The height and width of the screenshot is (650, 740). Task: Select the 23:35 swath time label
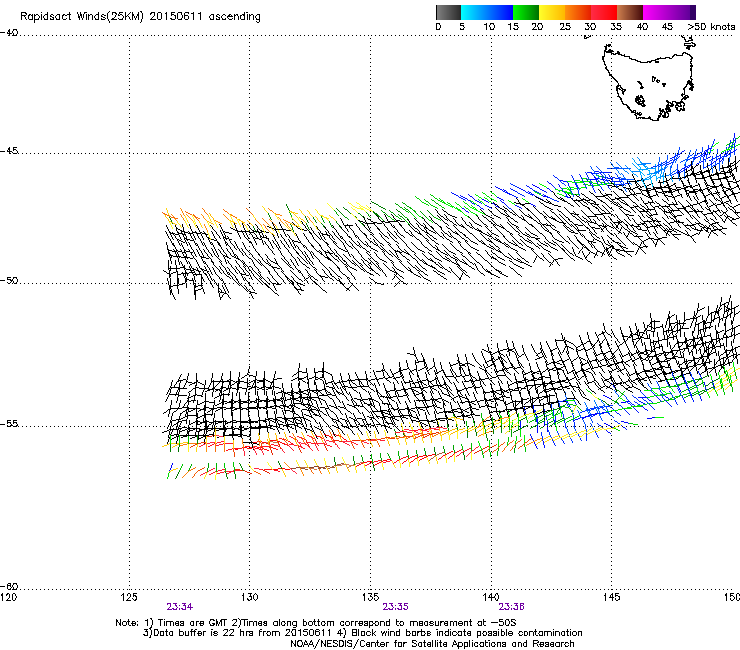click(x=395, y=607)
